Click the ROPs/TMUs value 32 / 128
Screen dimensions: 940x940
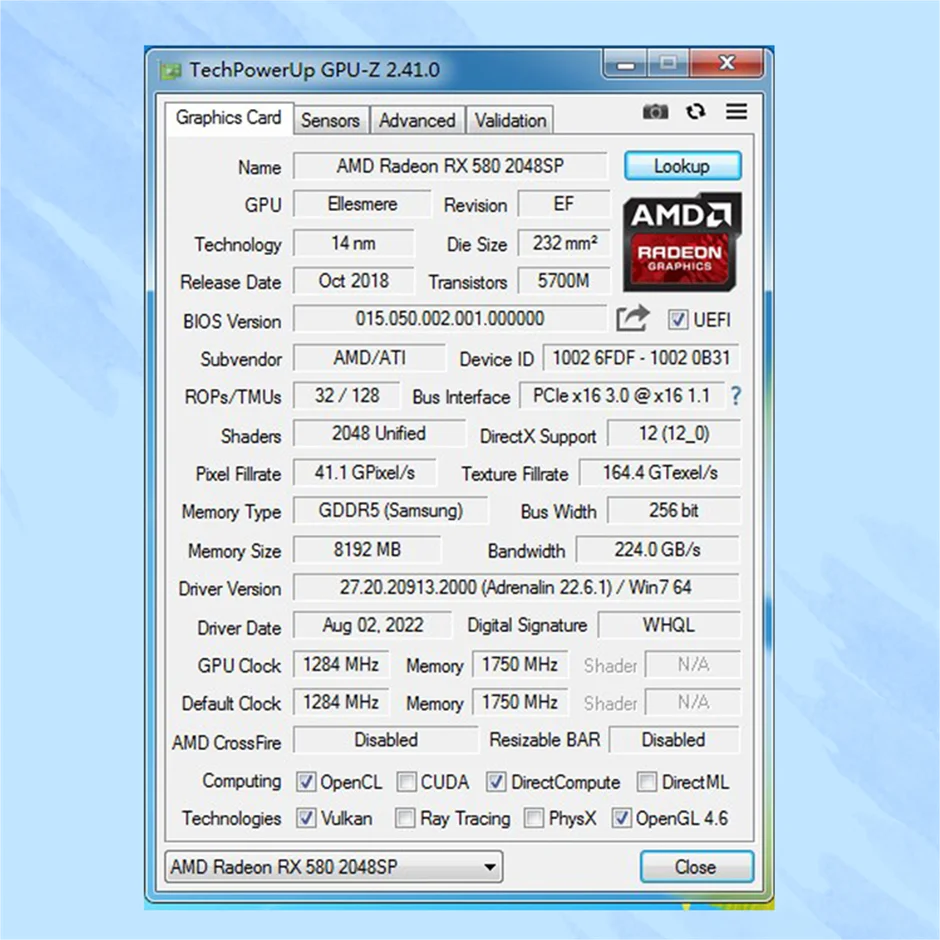[x=347, y=396]
